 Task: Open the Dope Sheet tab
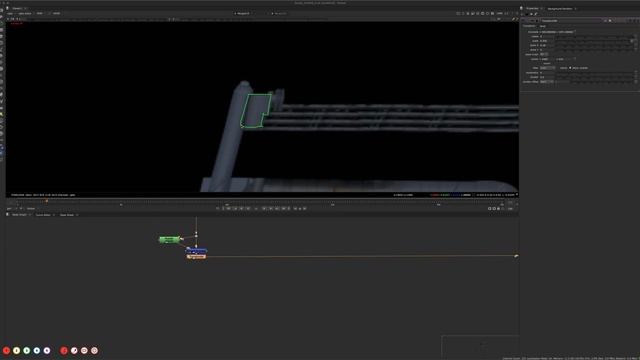pos(67,215)
